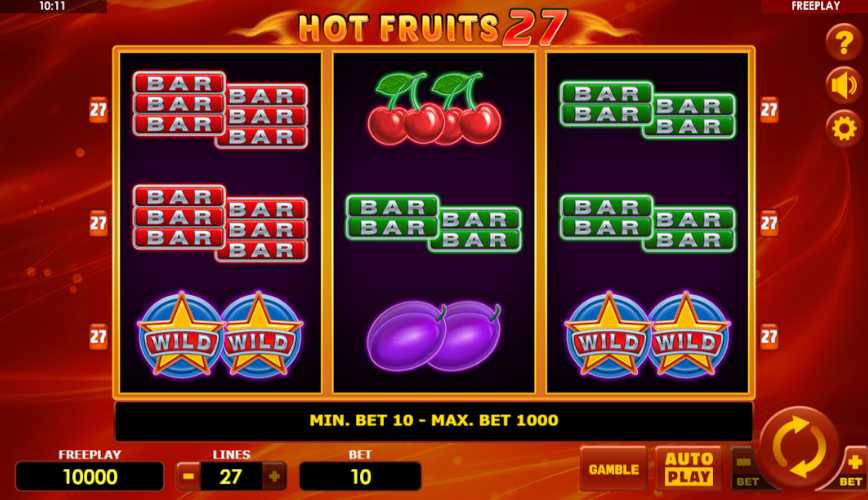Image resolution: width=868 pixels, height=500 pixels.
Task: Raise the bet with plus BET button
Action: [x=852, y=469]
